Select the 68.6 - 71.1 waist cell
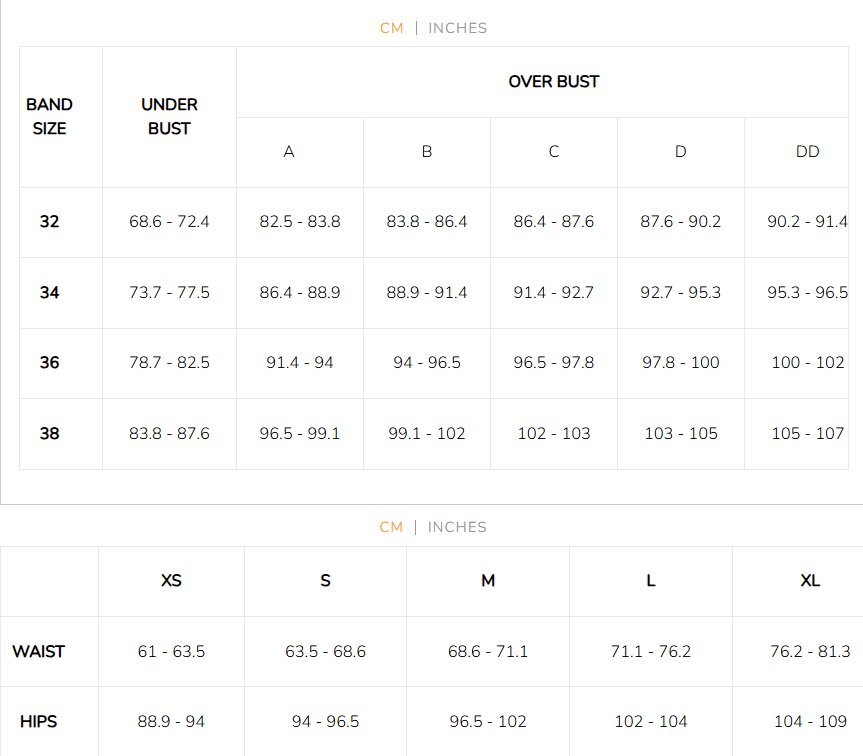Image resolution: width=863 pixels, height=756 pixels. pyautogui.click(x=488, y=652)
